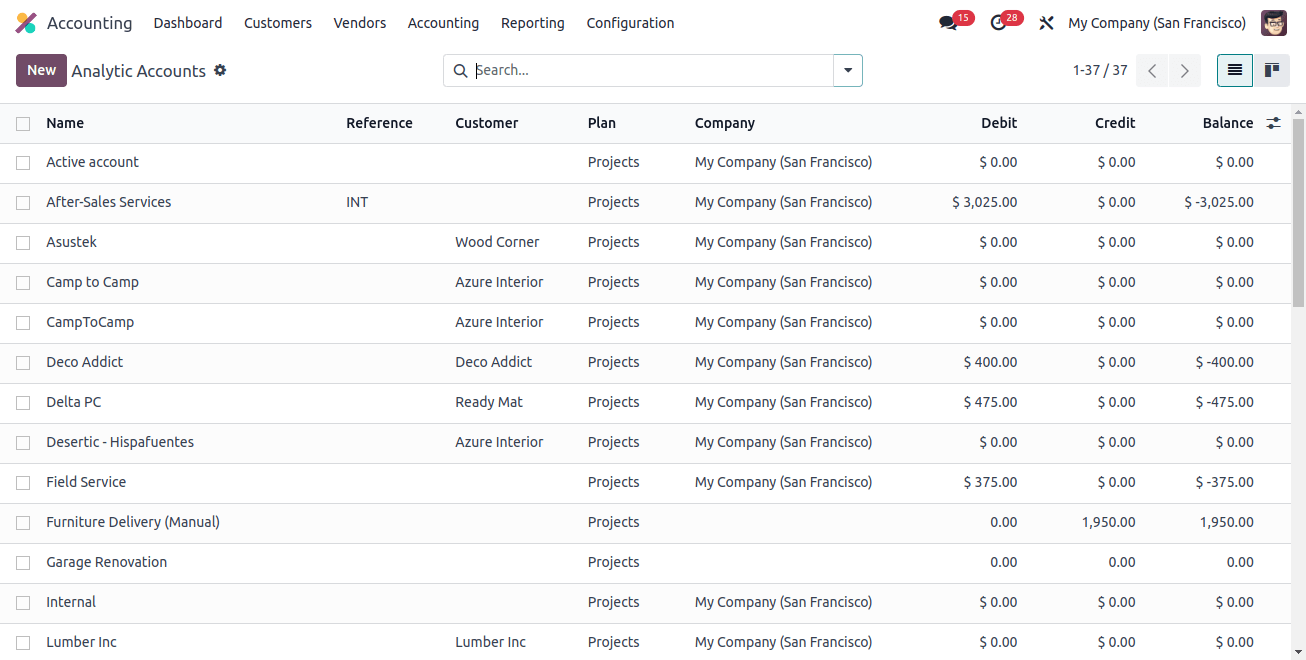Check the Active account row checkbox

[x=23, y=163]
